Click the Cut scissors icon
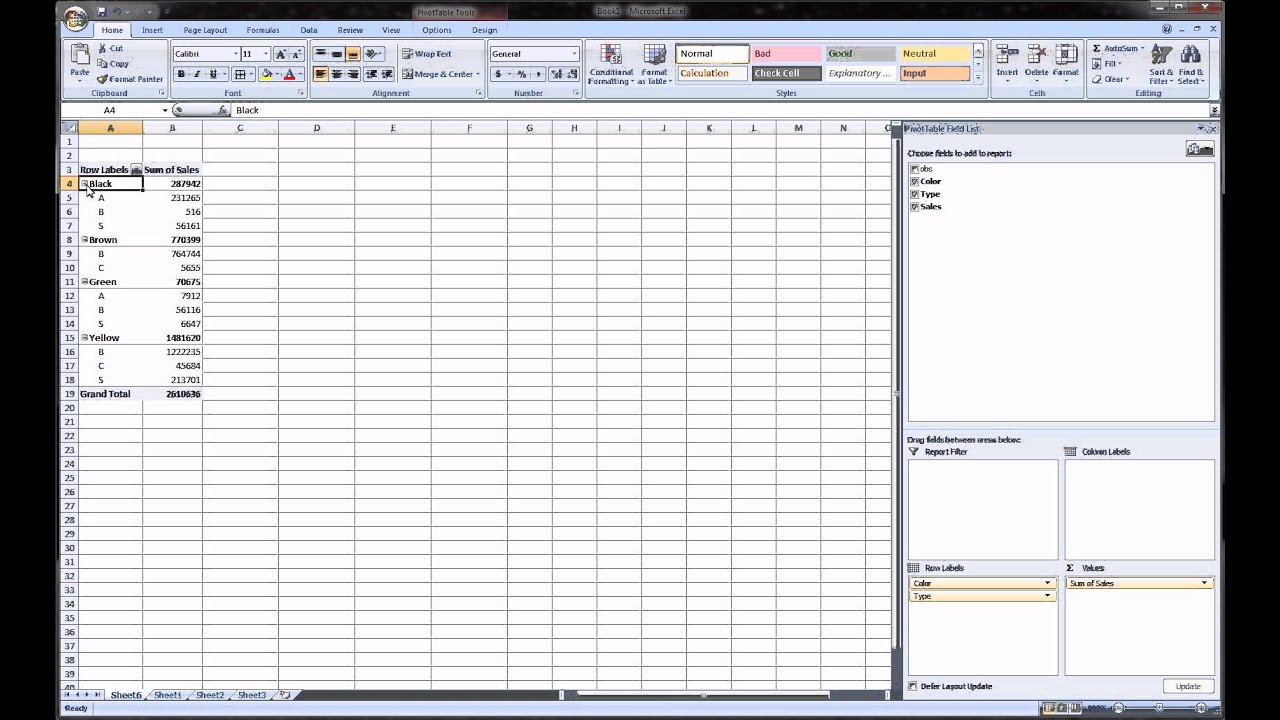1280x720 pixels. point(102,48)
